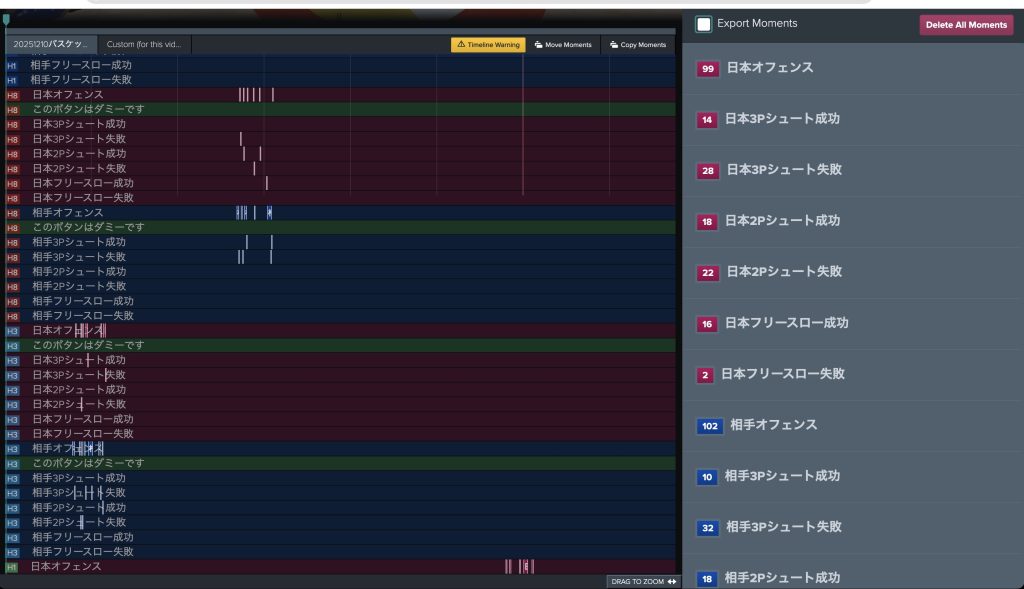Expand the 日本2Pシュート失敗 moments list entry
The image size is (1024, 589).
[x=784, y=272]
